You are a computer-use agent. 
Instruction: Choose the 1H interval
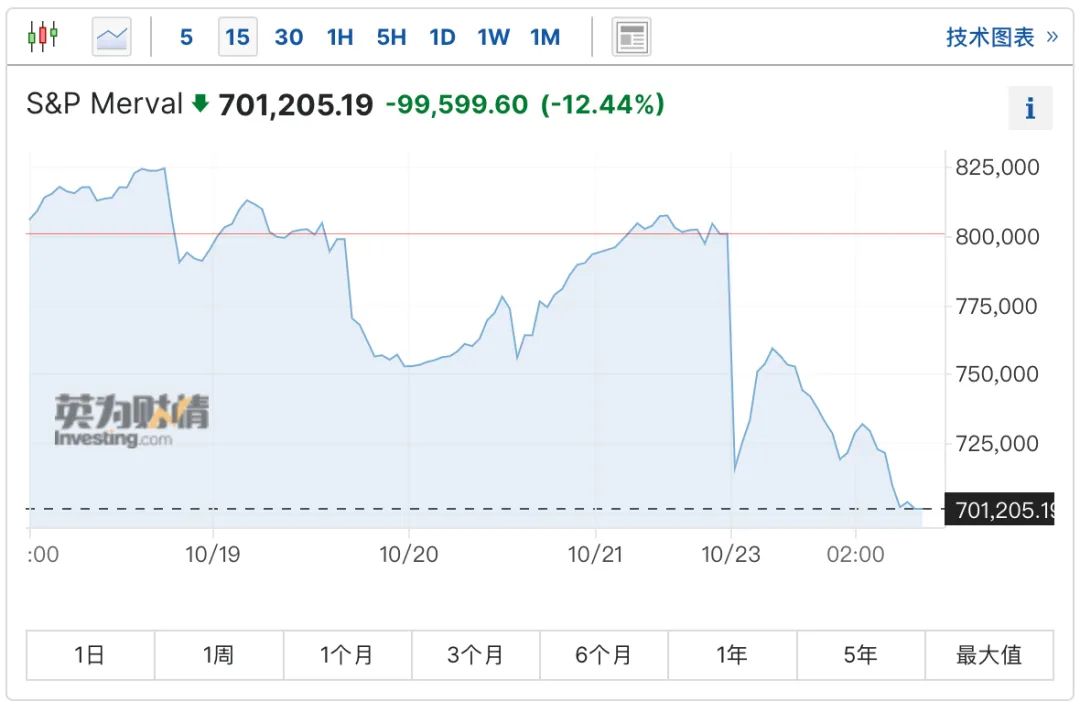(340, 38)
